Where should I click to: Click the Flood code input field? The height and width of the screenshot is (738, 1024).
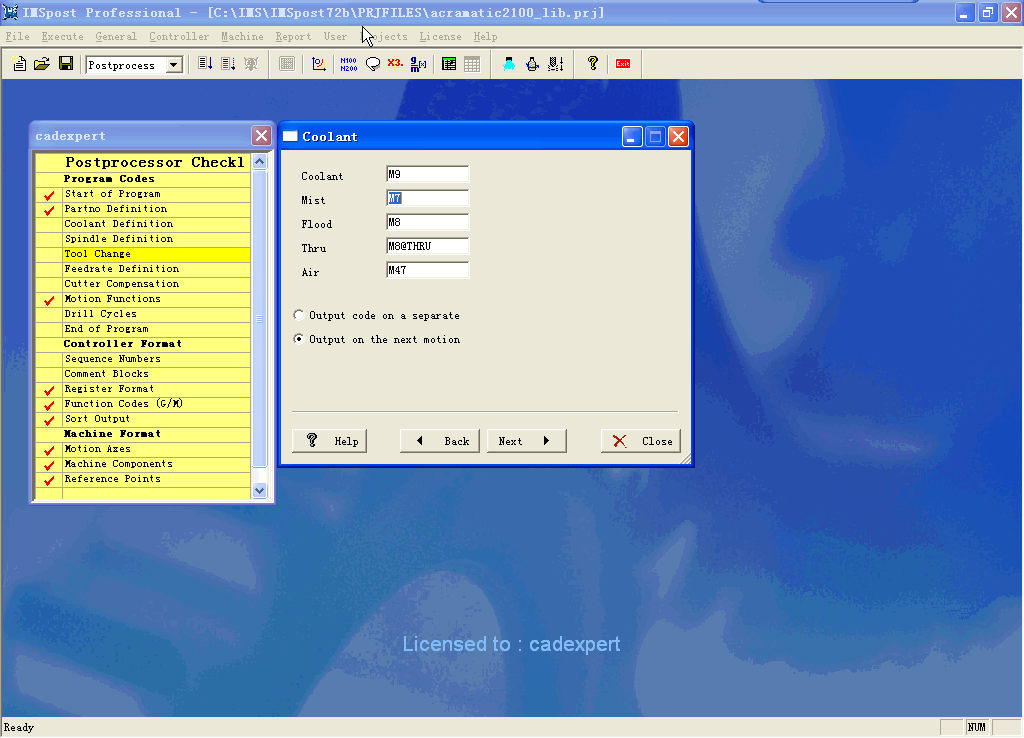tap(428, 223)
